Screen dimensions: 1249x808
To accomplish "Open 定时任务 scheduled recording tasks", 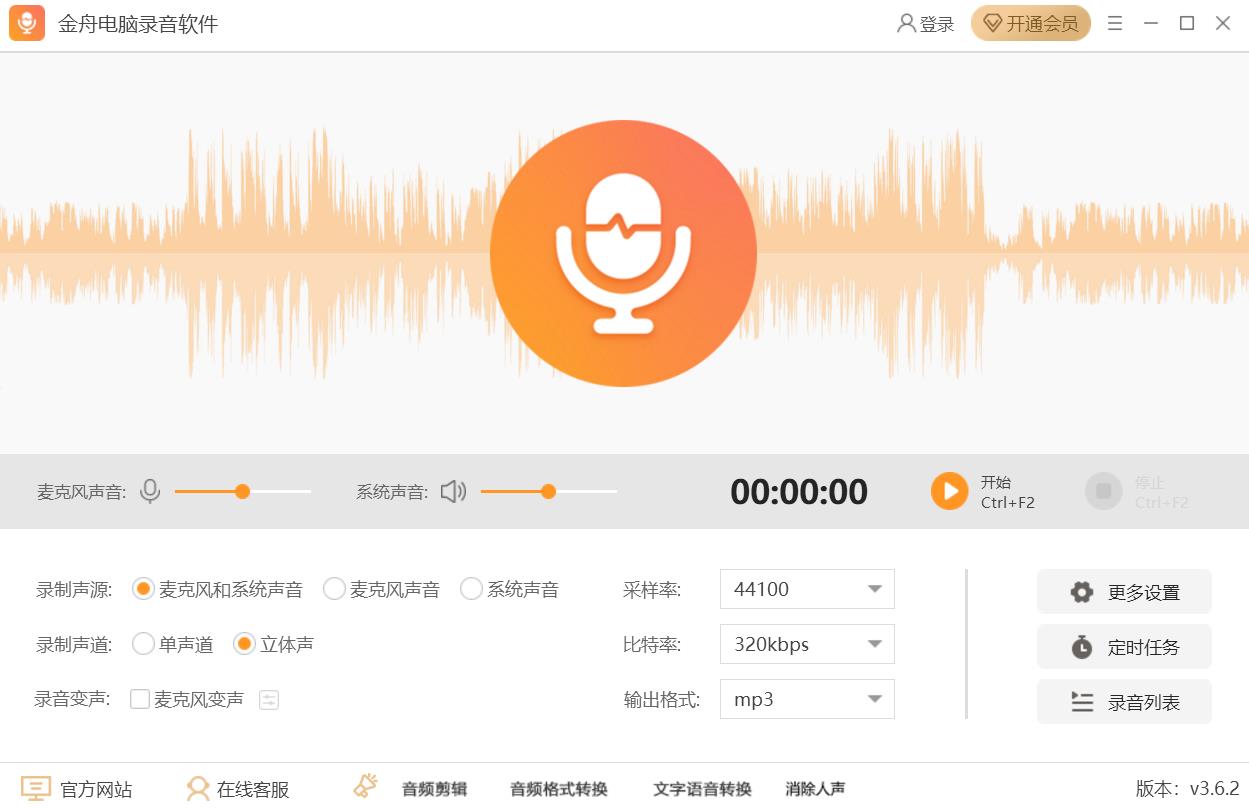I will click(1123, 646).
